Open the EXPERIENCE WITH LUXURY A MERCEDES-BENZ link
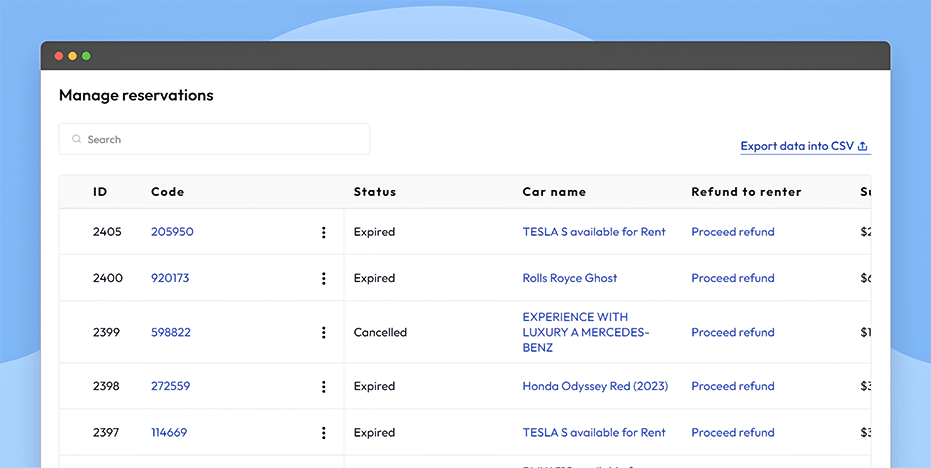931x468 pixels. point(586,332)
